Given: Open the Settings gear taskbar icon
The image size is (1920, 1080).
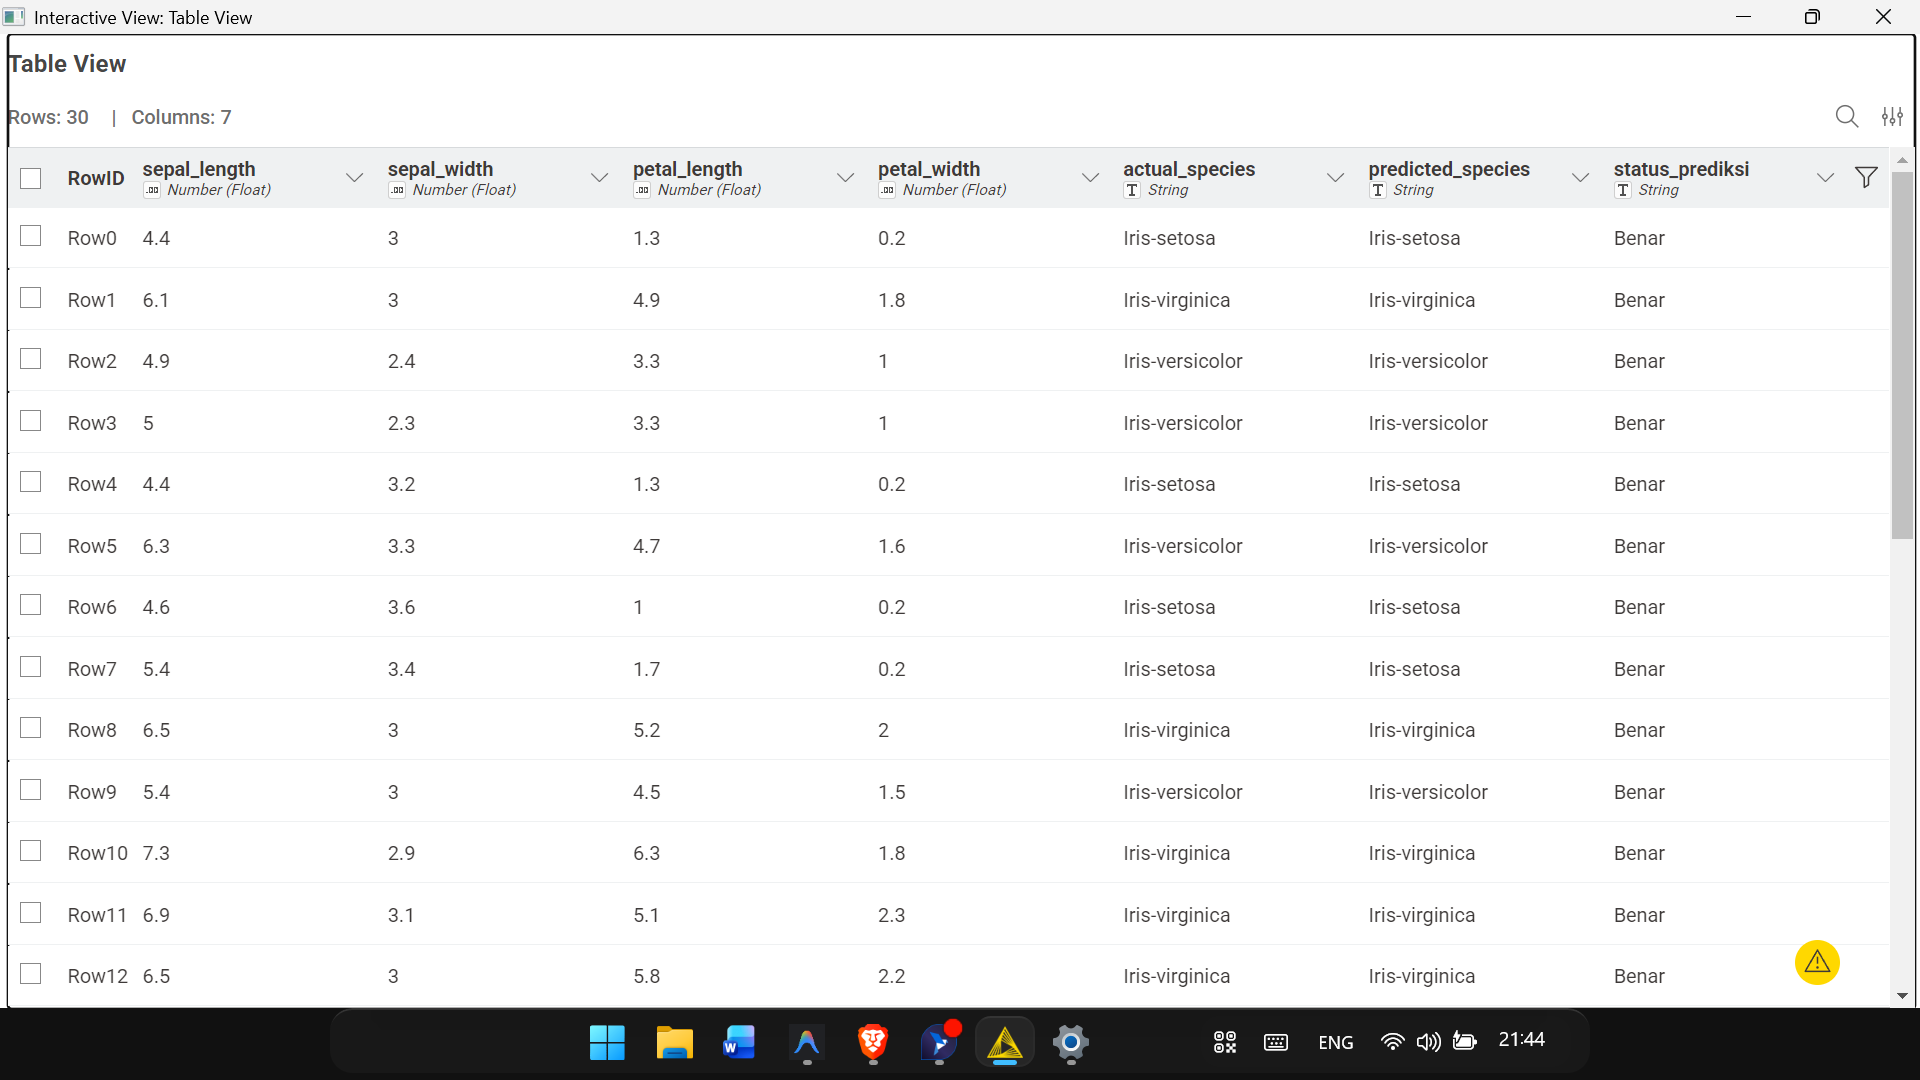Looking at the screenshot, I should pos(1071,1042).
